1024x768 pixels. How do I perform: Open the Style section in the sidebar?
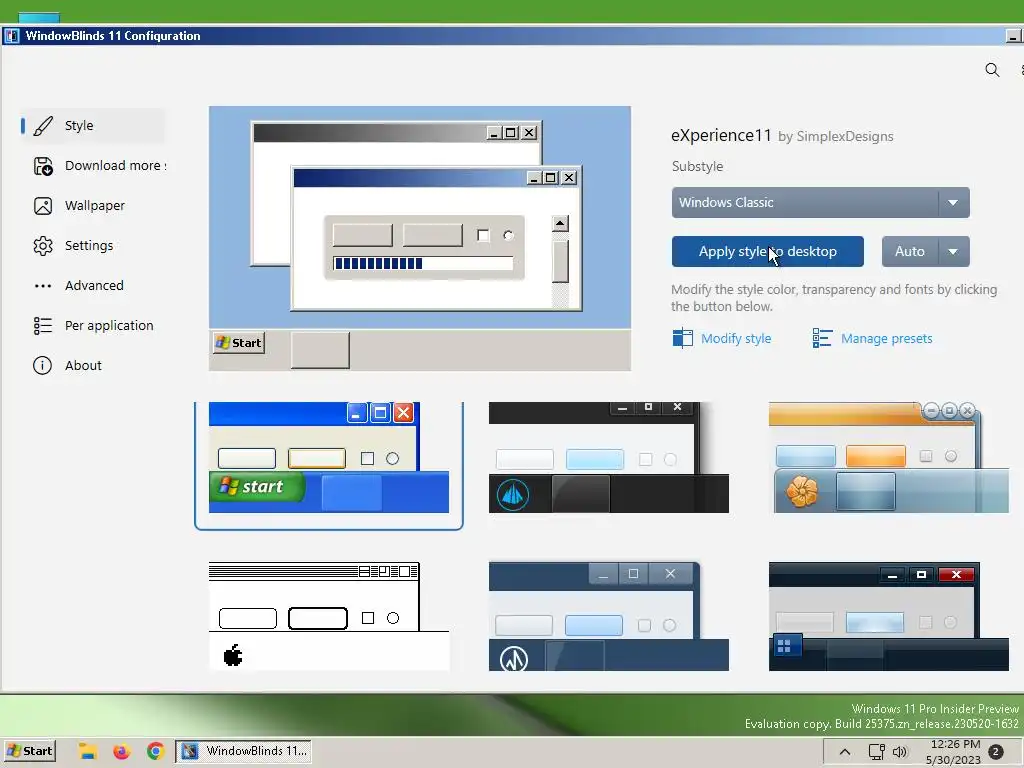pyautogui.click(x=93, y=125)
